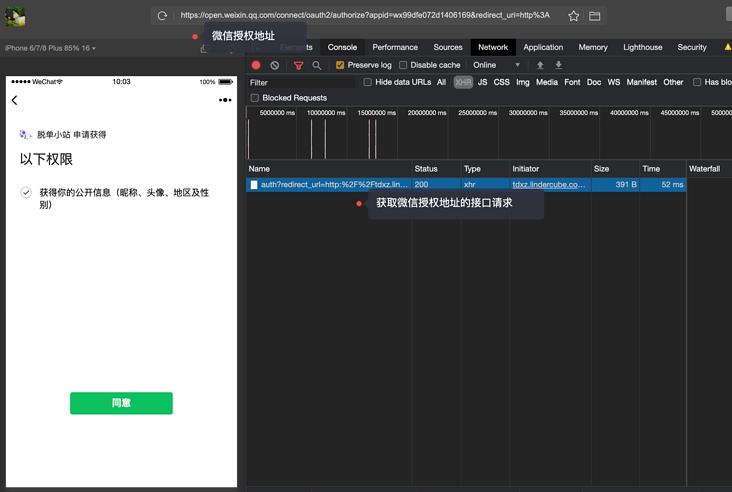732x492 pixels.
Task: Filter requests by Other
Action: [673, 82]
